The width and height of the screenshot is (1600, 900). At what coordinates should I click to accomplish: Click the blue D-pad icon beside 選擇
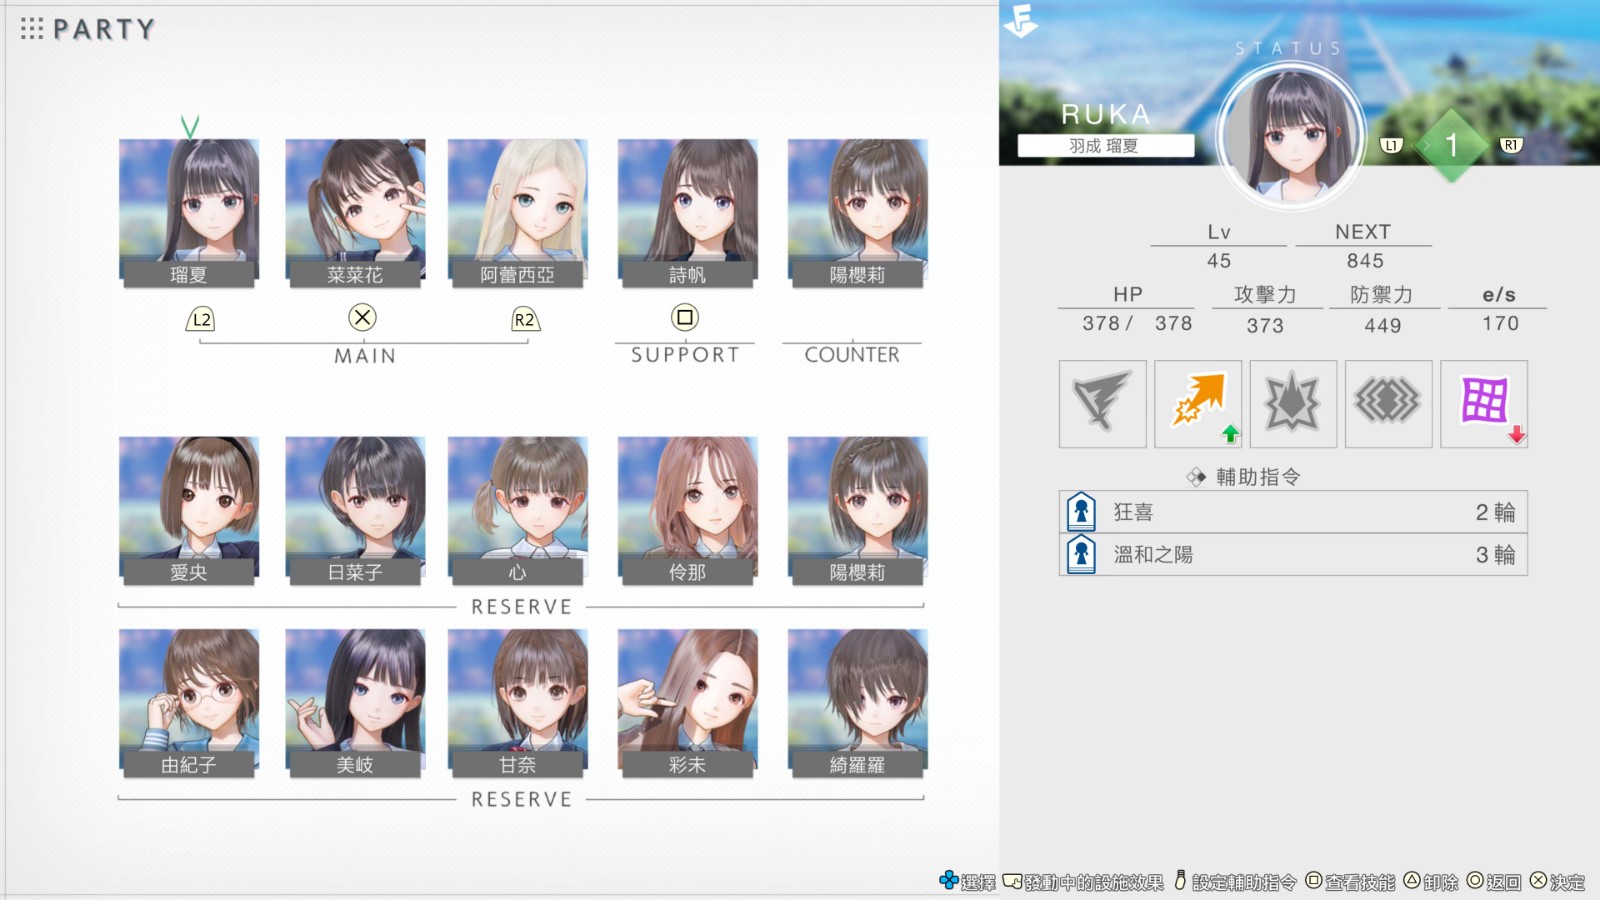click(948, 882)
